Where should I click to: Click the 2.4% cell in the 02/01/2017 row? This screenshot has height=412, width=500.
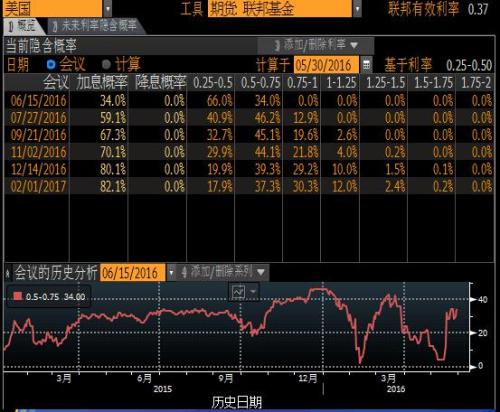pos(395,186)
